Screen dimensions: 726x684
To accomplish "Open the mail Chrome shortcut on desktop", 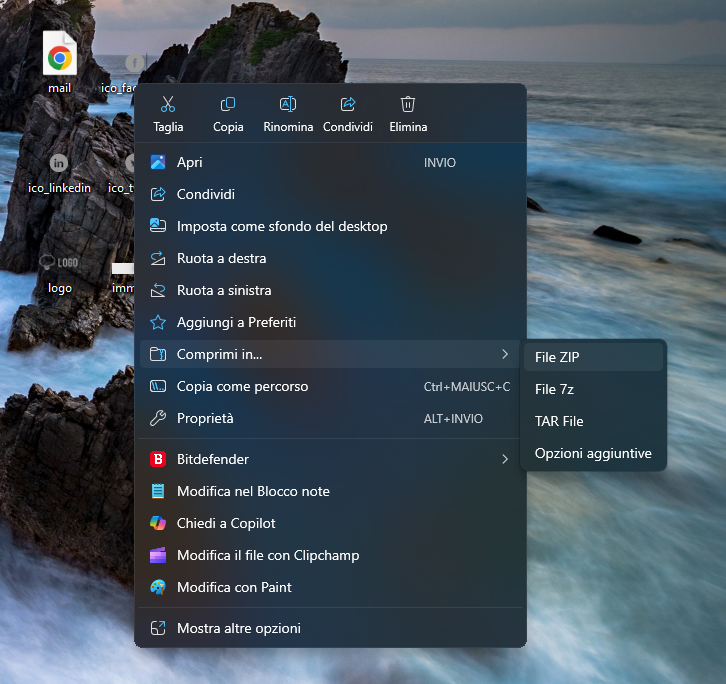I will (60, 60).
